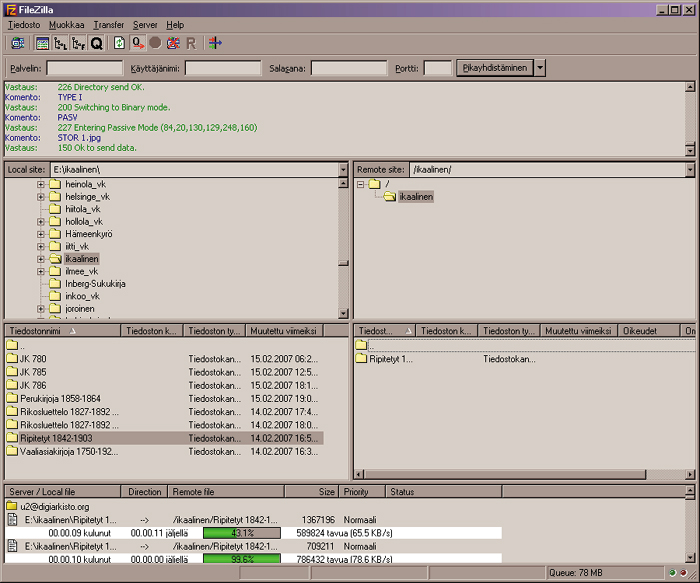Select the Vaaliasiakirjoja 1750-192... folder icon
This screenshot has width=700, height=583.
coord(12,451)
